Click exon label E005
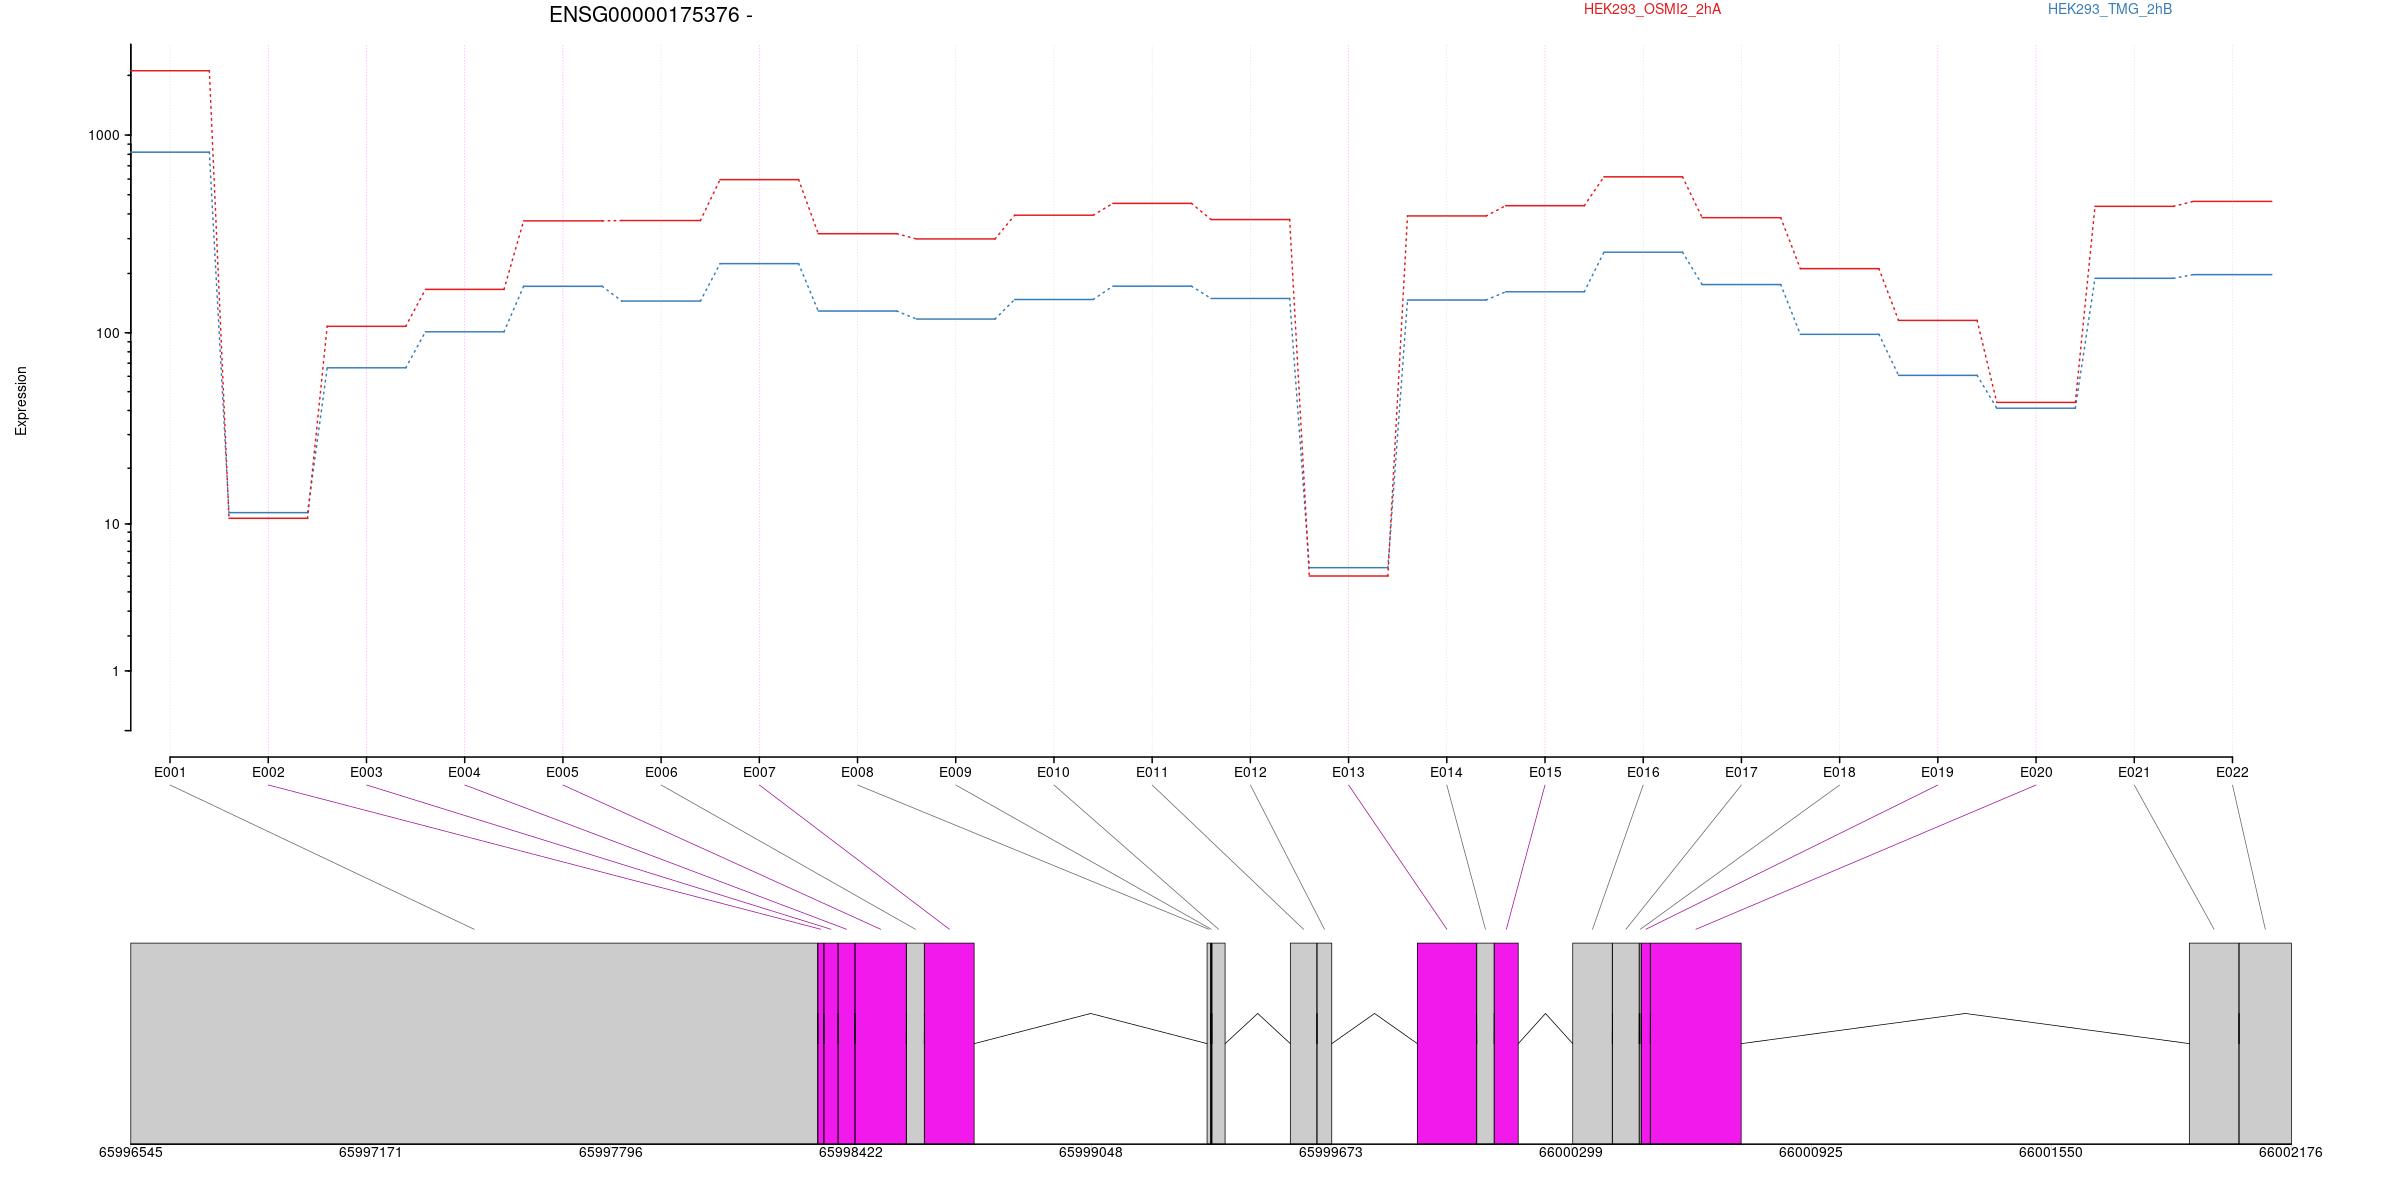Viewport: 2400px width, 1200px height. (562, 772)
